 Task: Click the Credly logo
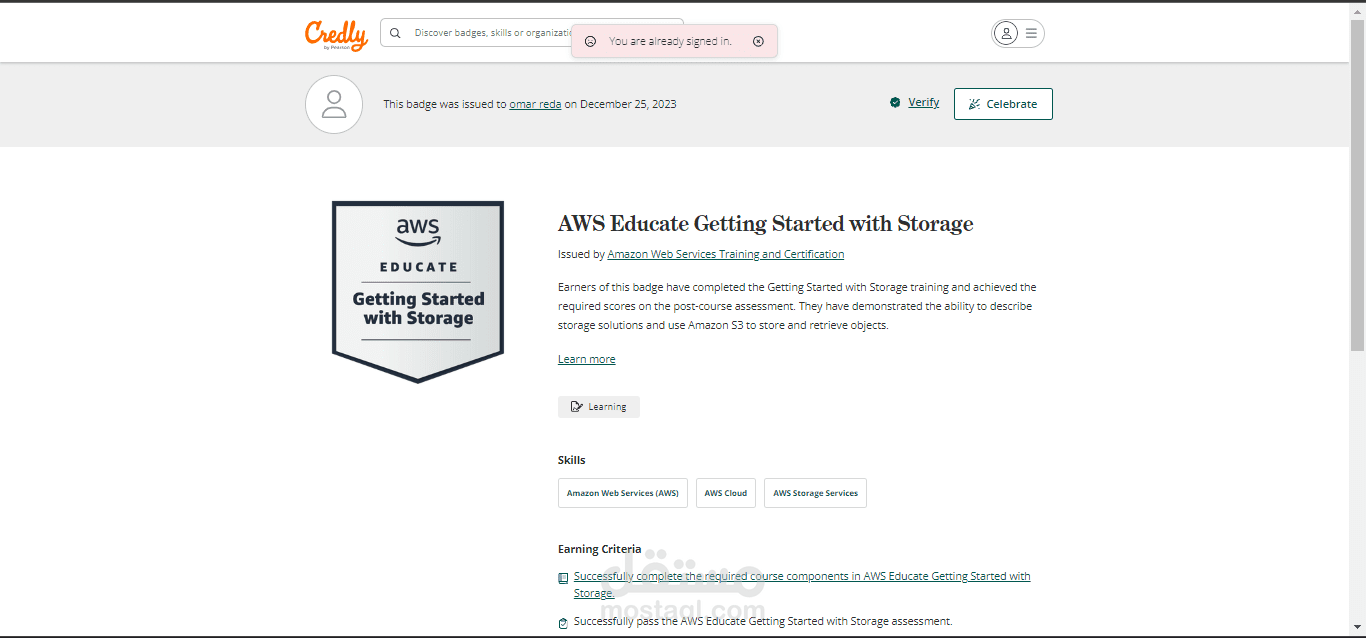tap(336, 34)
